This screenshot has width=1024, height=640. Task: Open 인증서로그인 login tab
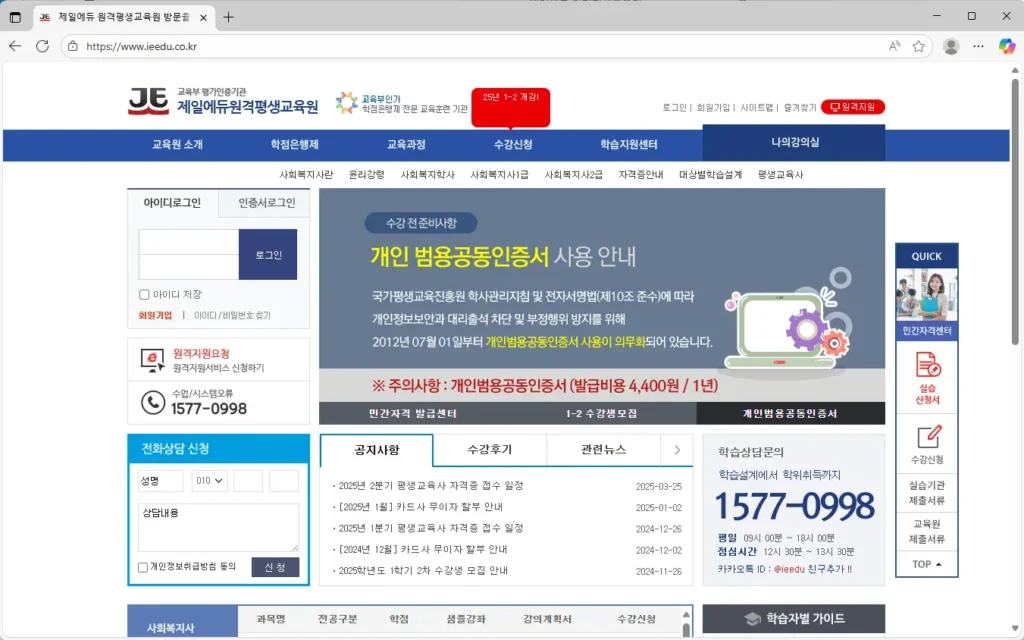(x=265, y=201)
